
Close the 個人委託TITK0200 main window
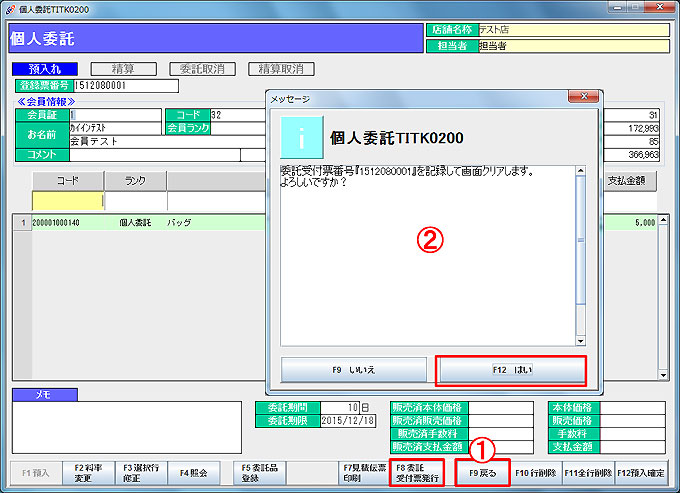660,7
